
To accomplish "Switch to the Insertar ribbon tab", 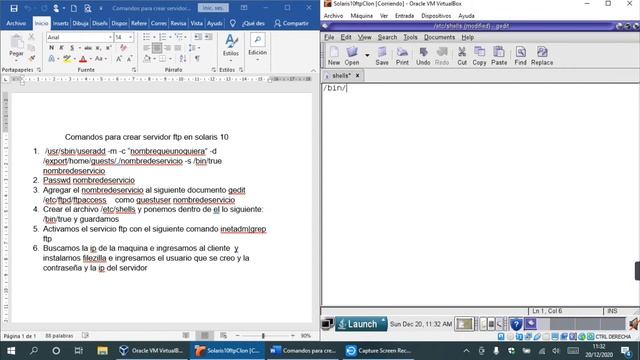I will click(60, 23).
